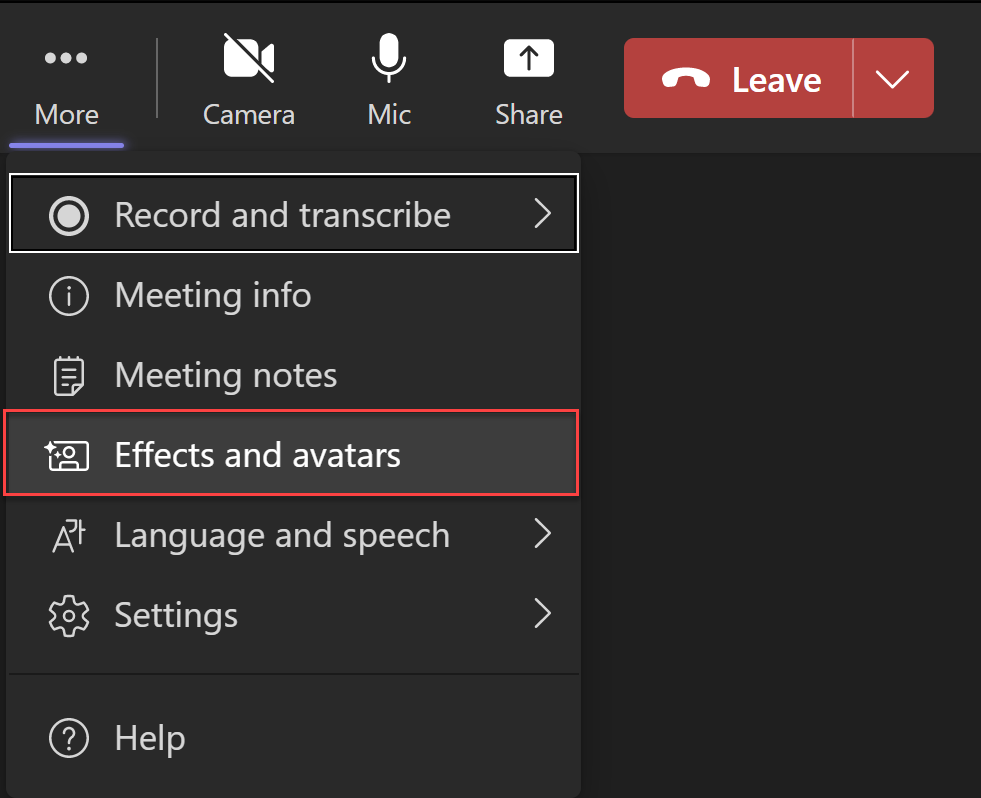This screenshot has height=798, width=981.
Task: Click the muted Camera icon
Action: pyautogui.click(x=248, y=57)
